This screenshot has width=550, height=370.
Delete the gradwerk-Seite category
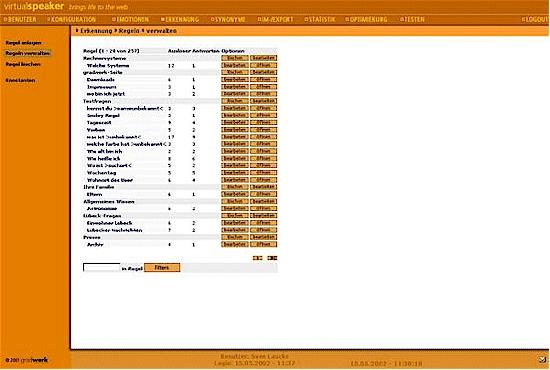click(235, 72)
